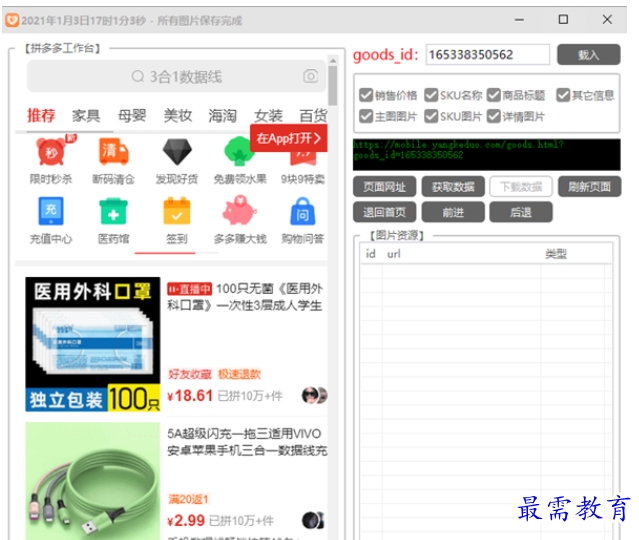Click the 满20返1 promotion tag
Viewport: 639px width, 540px height.
click(x=188, y=499)
